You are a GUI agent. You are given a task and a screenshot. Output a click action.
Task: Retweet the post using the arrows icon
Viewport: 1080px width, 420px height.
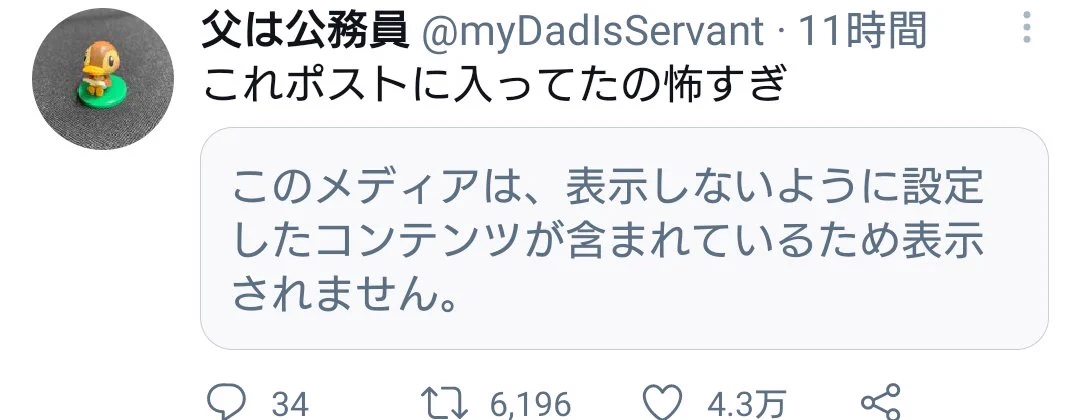pyautogui.click(x=444, y=403)
